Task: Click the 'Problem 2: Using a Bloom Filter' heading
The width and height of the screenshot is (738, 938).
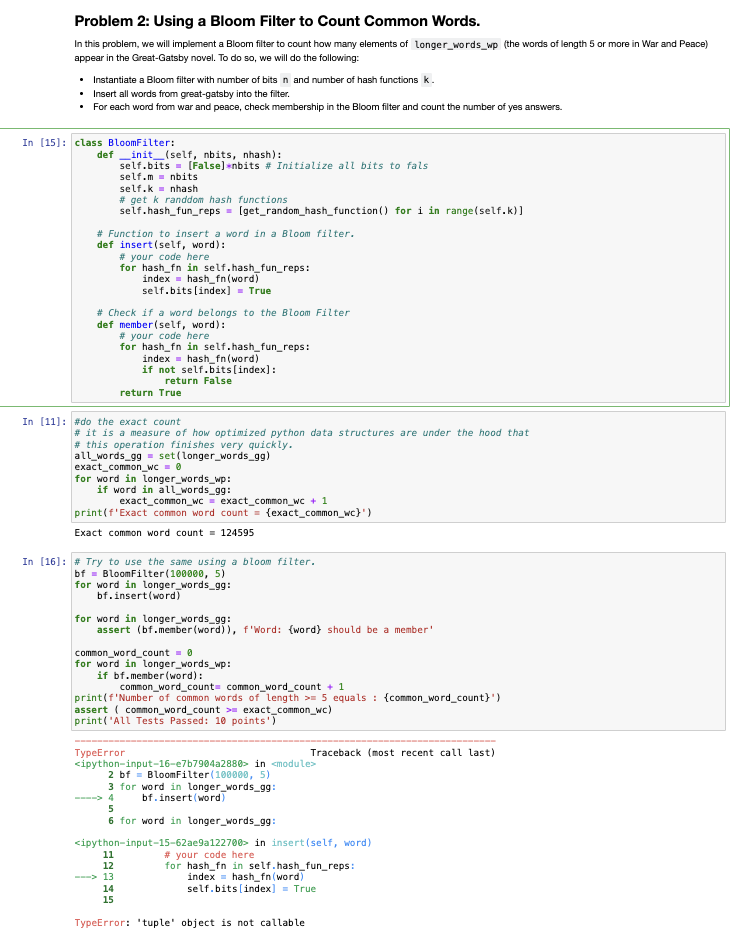Action: [277, 21]
